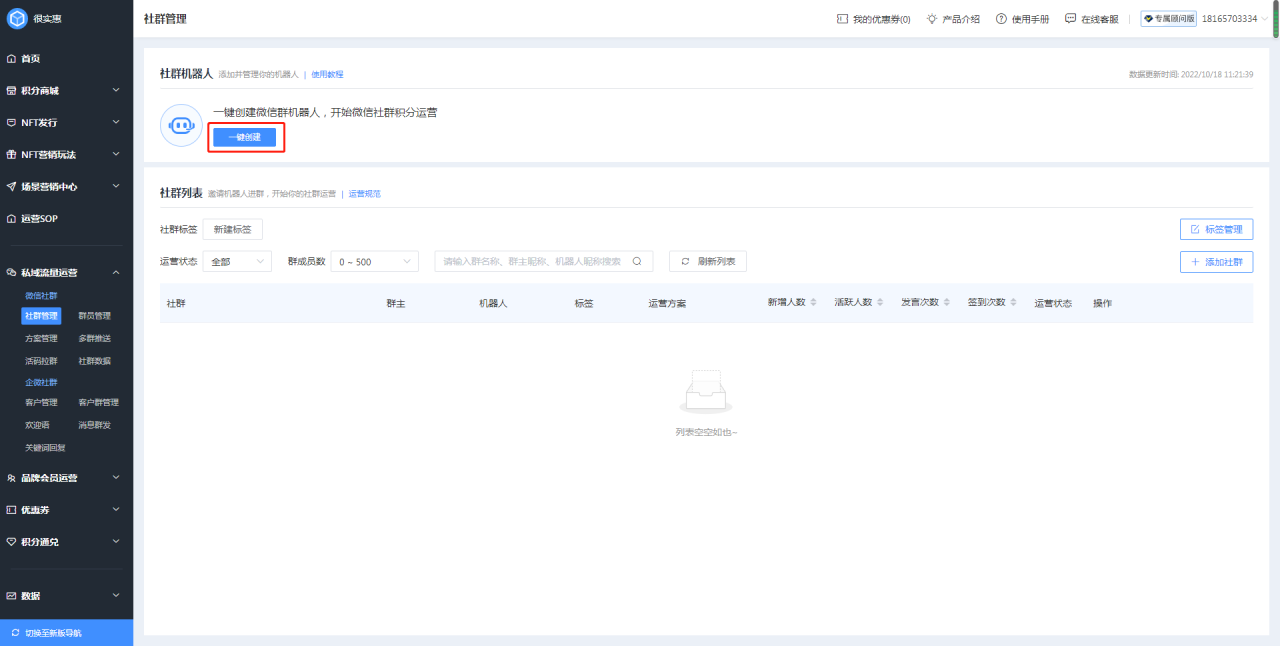Viewport: 1280px width, 646px height.
Task: Open the 群成员数 dropdown showing 0~500
Action: 373,260
